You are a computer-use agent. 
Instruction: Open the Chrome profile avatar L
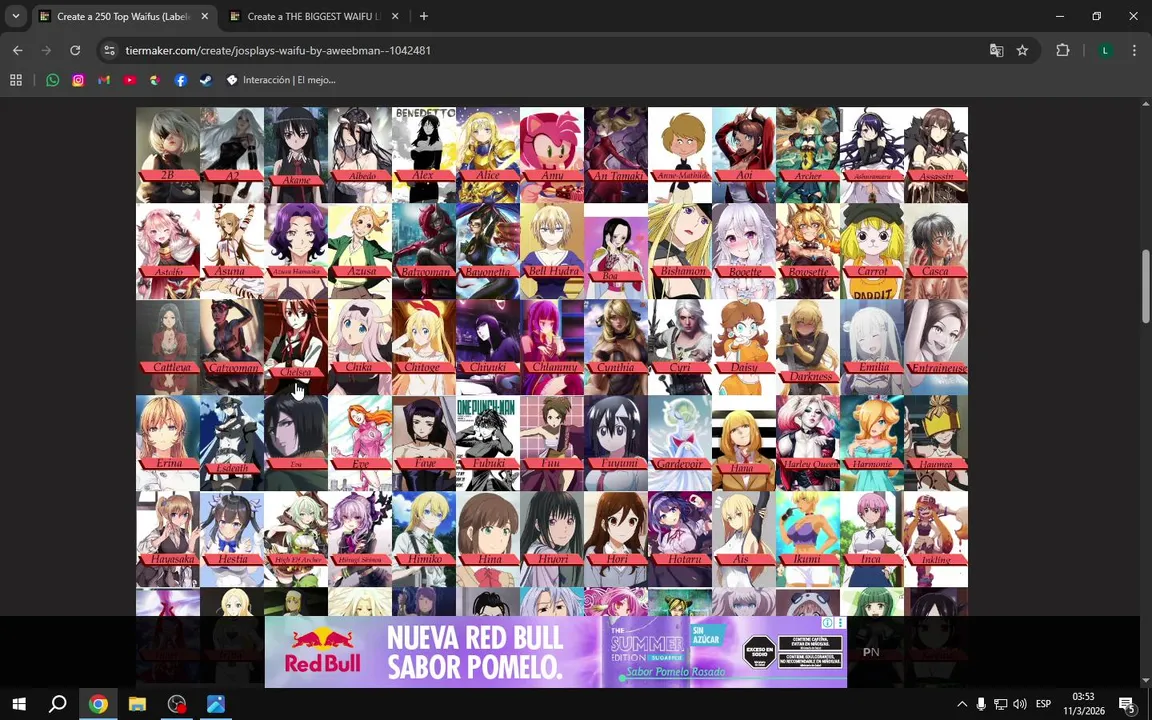click(1105, 51)
